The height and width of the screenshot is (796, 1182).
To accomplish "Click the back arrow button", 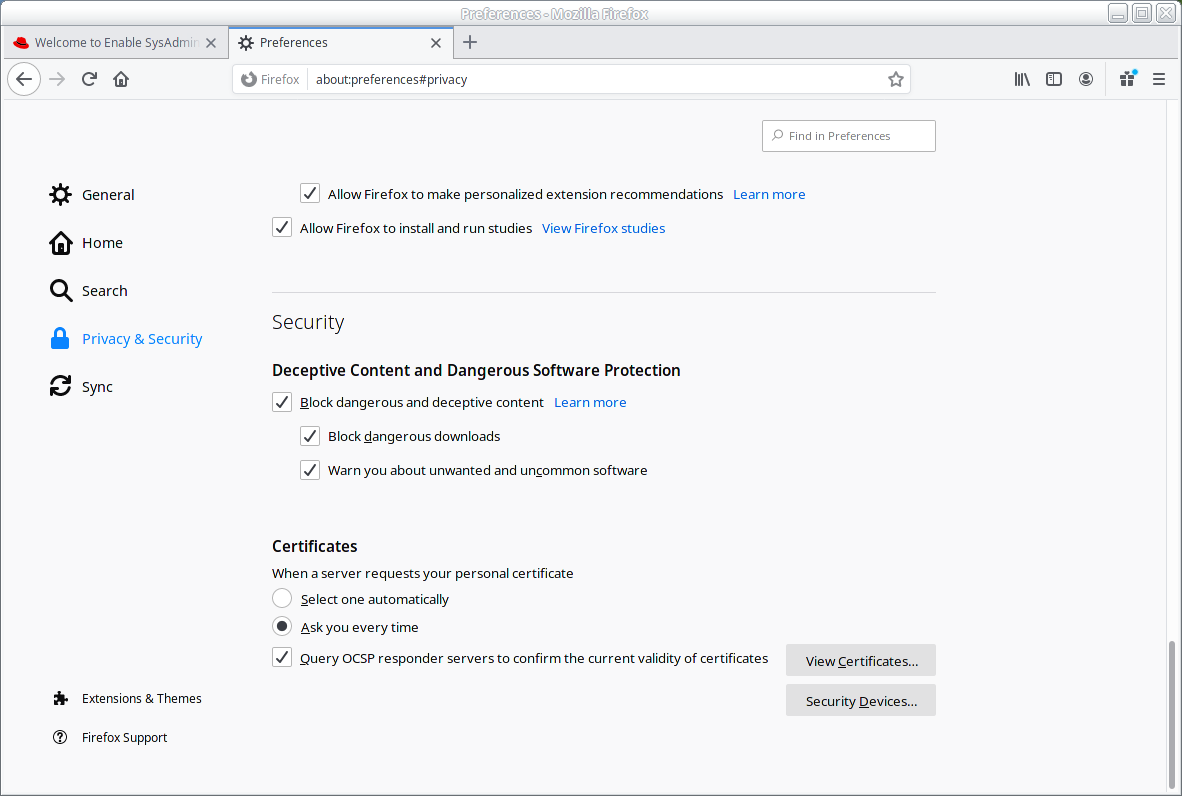I will [25, 79].
